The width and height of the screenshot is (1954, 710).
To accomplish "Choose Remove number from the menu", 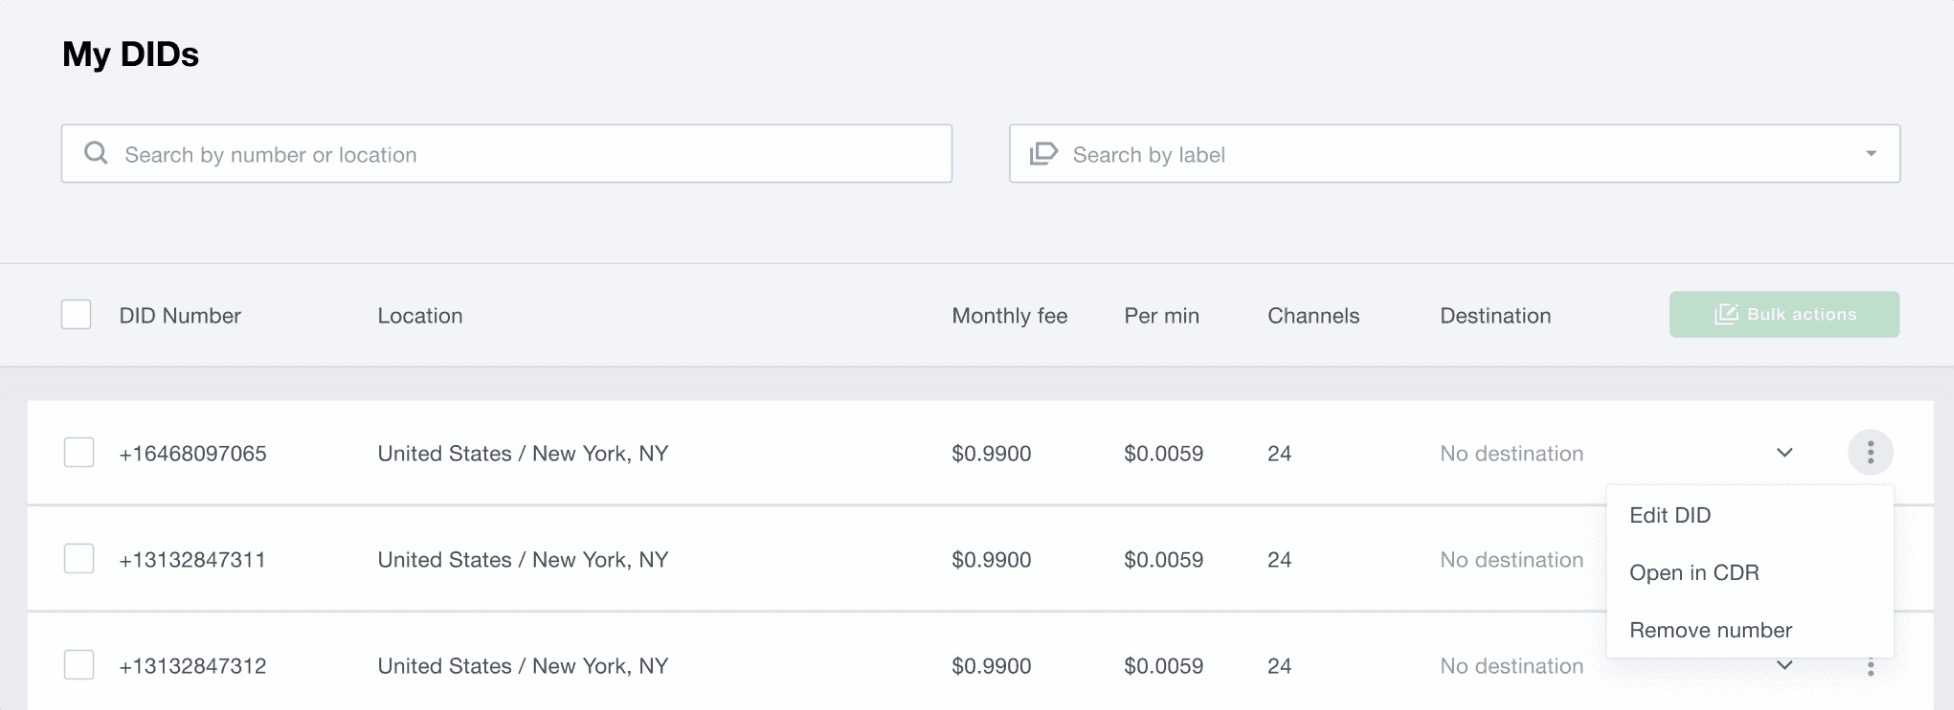I will pyautogui.click(x=1710, y=630).
